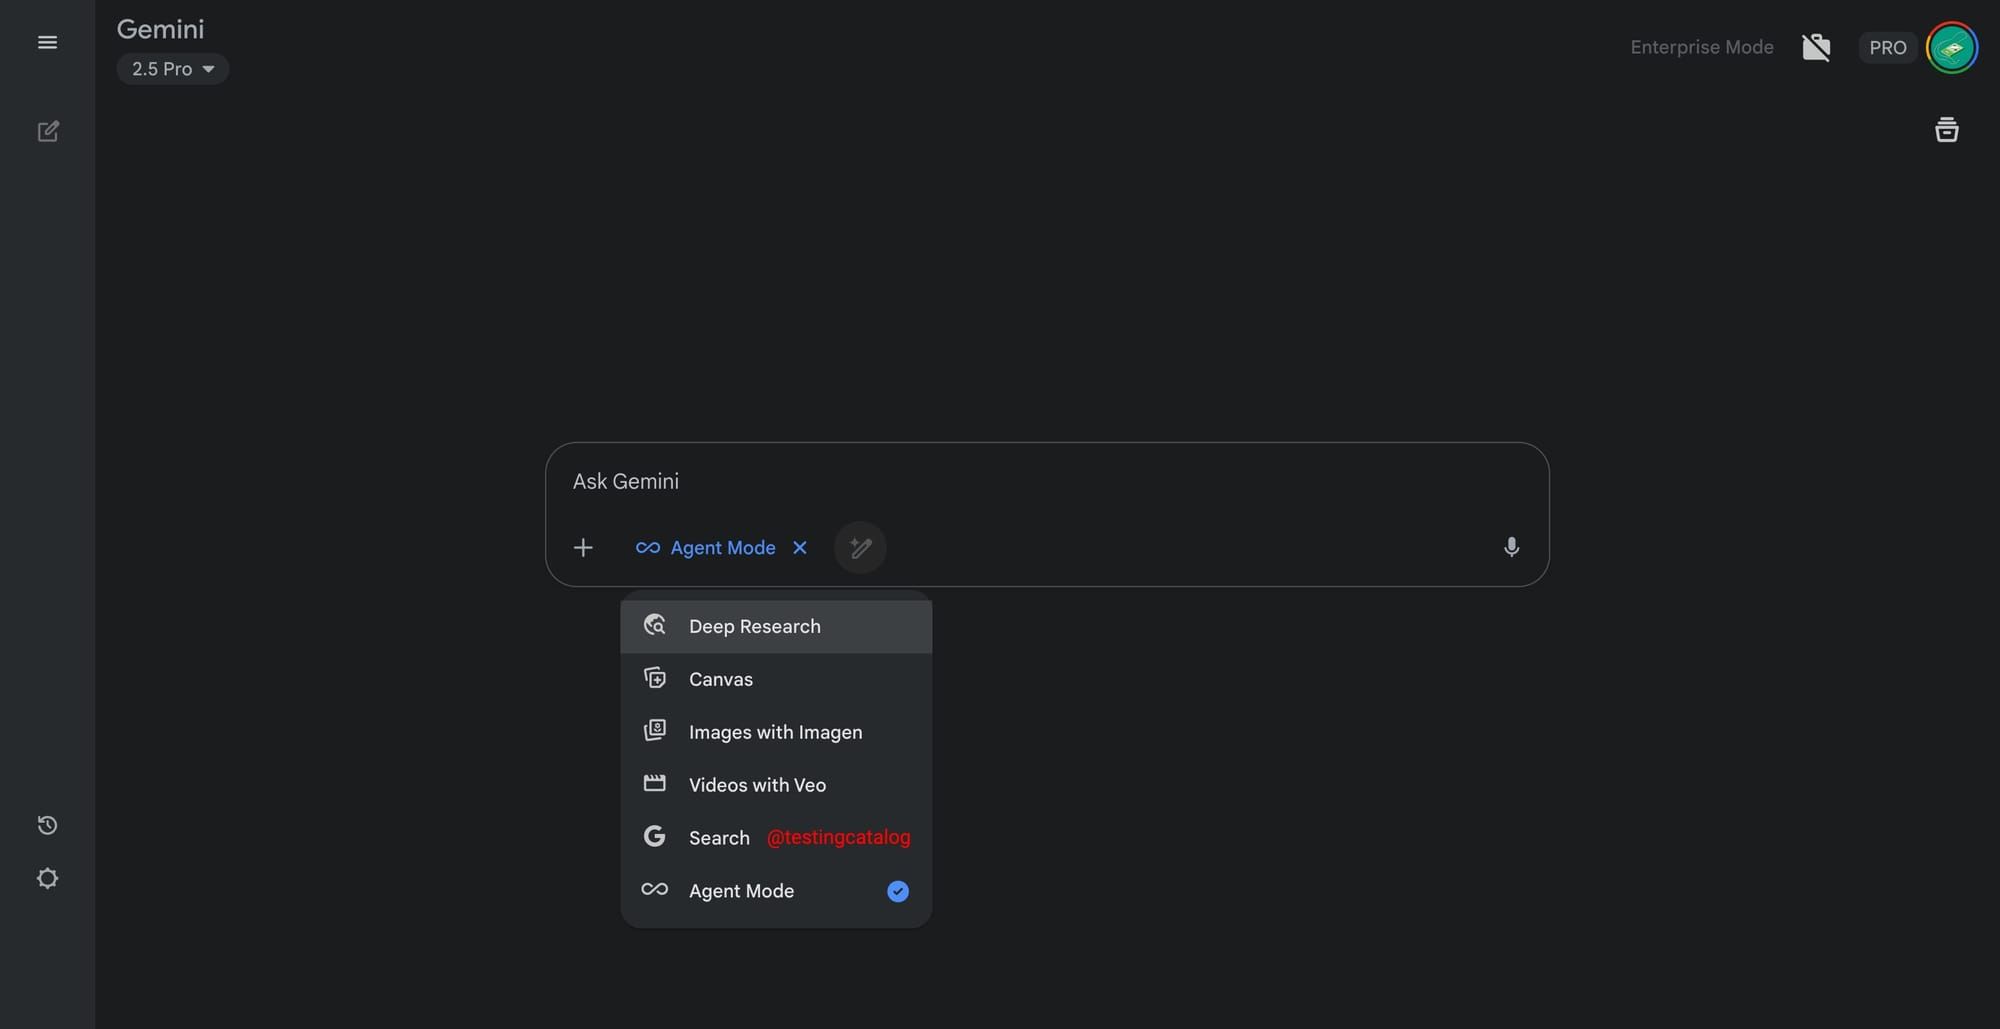Click the Enterprise Mode label

(1701, 47)
